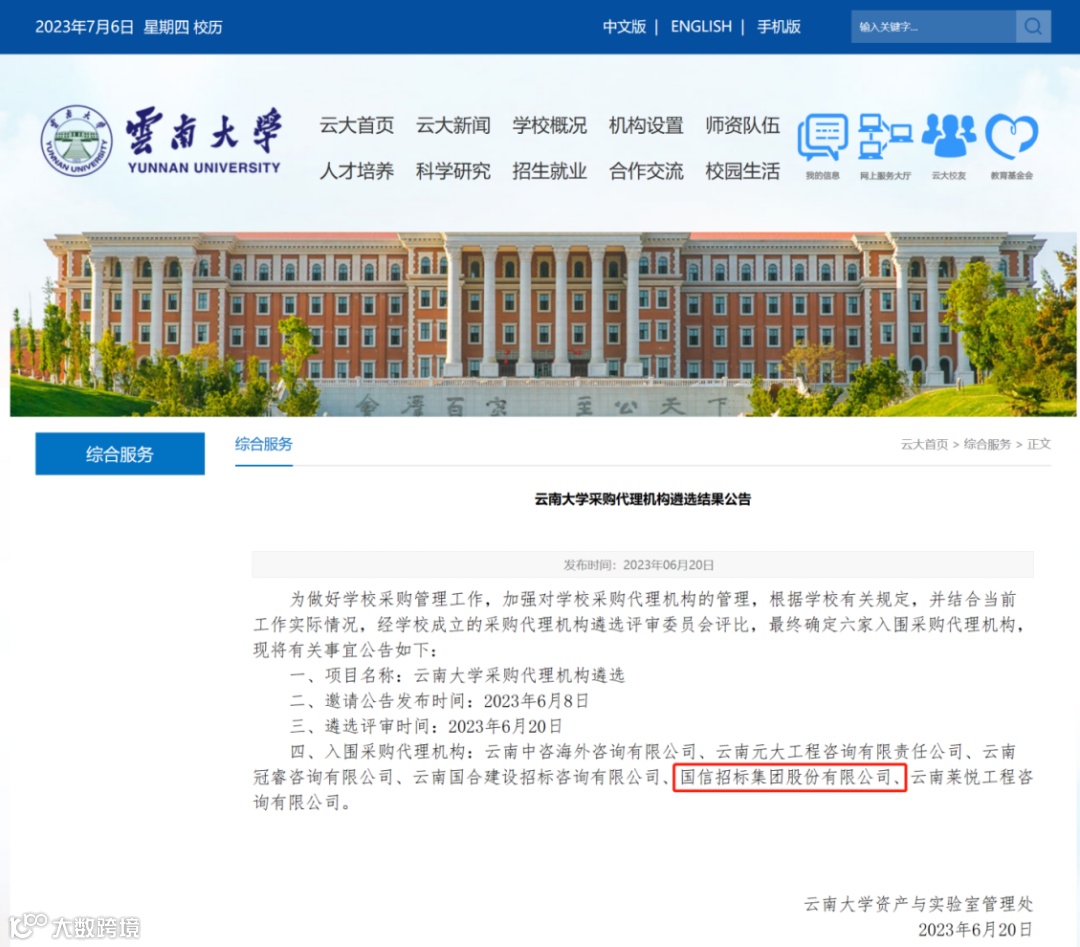Click 云大首页 in the breadcrumb
The image size is (1080, 947).
924,444
